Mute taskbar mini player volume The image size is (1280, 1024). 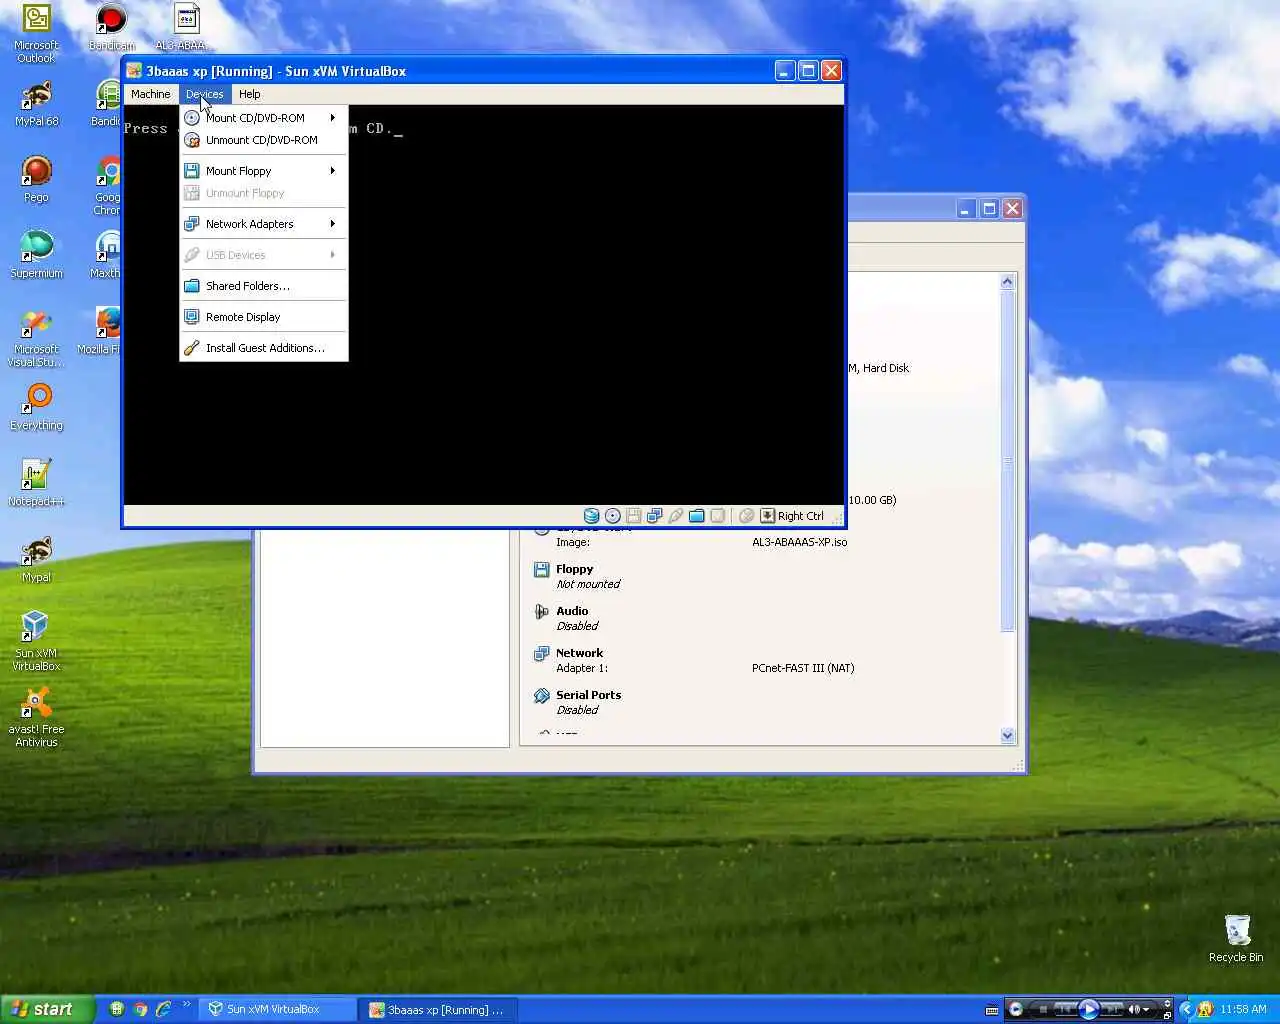click(1133, 1009)
